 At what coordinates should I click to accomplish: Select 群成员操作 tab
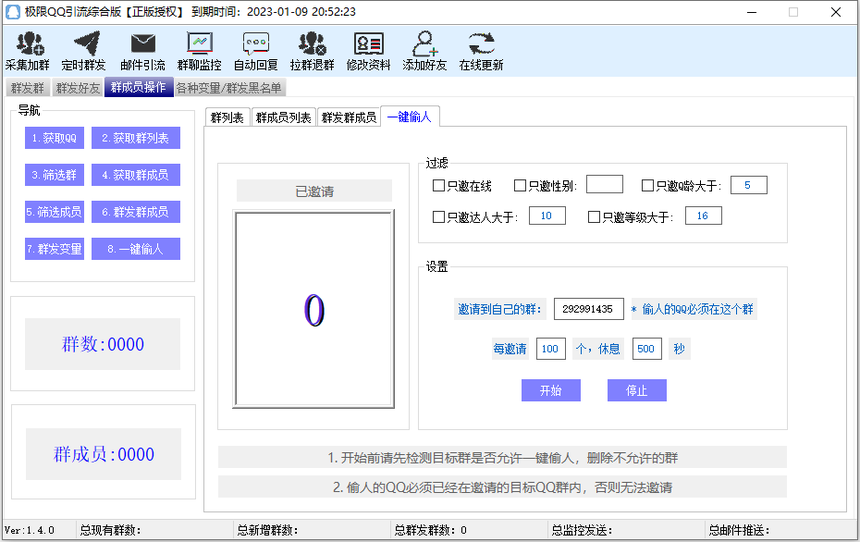[138, 87]
